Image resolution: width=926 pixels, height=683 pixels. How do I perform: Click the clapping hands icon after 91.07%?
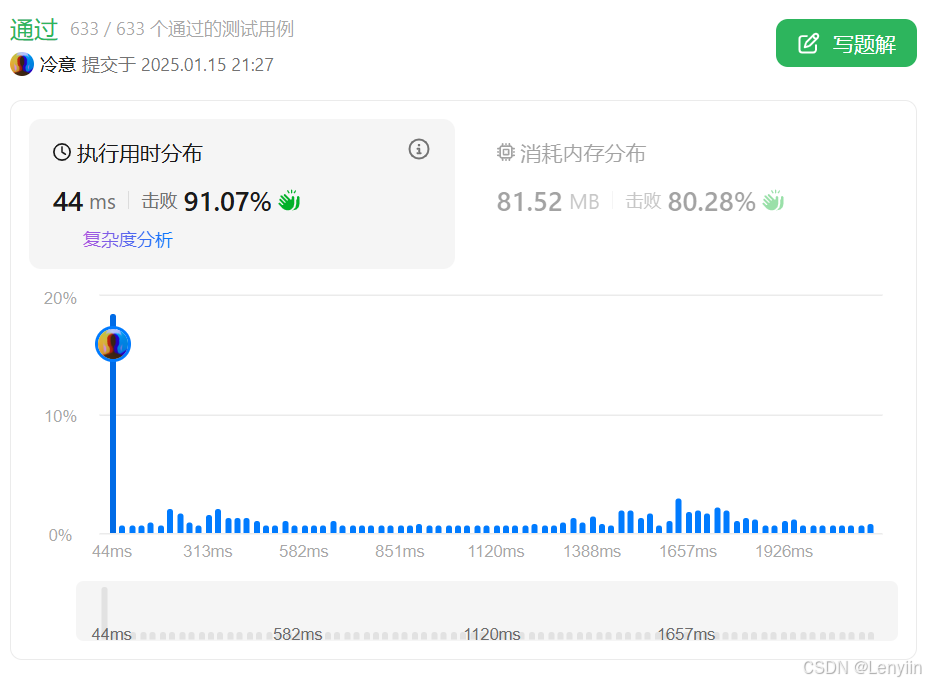pos(289,201)
